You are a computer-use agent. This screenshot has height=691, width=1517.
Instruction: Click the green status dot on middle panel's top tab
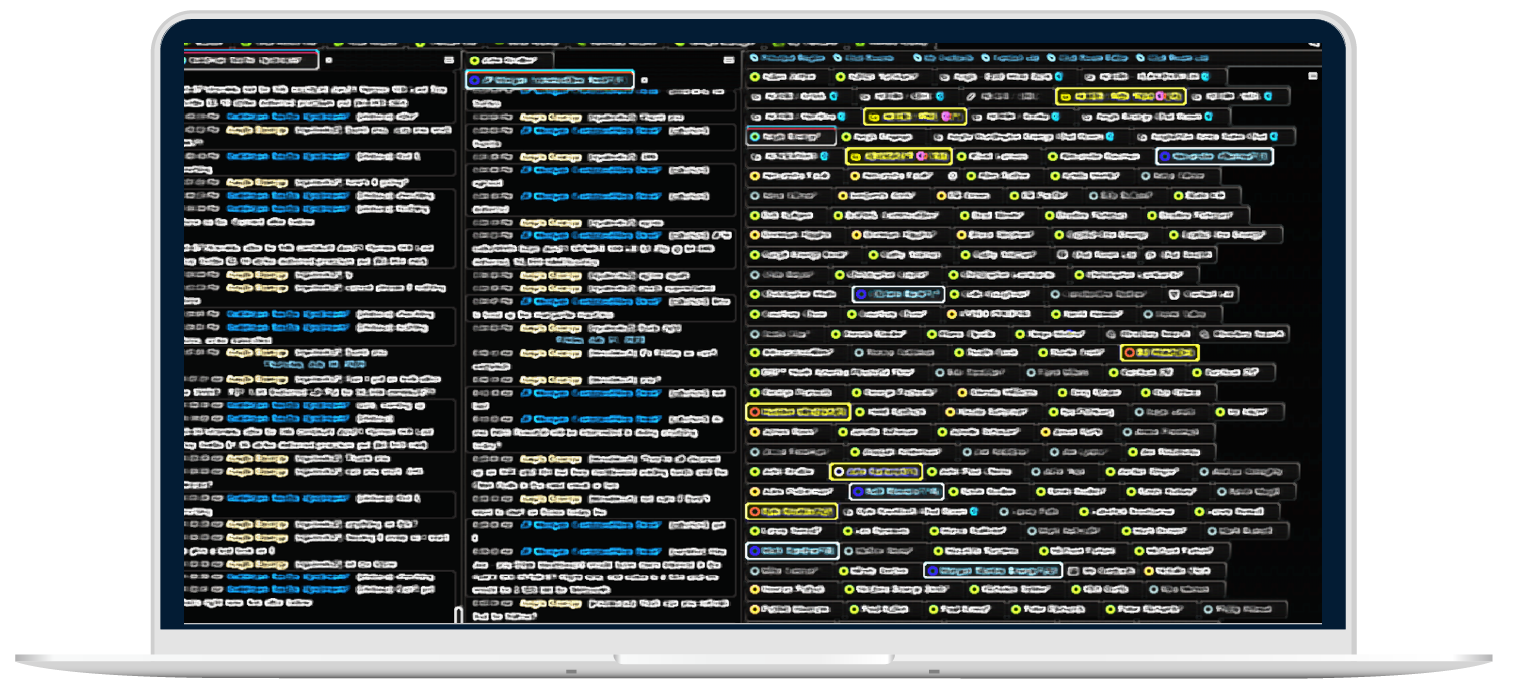(x=474, y=61)
